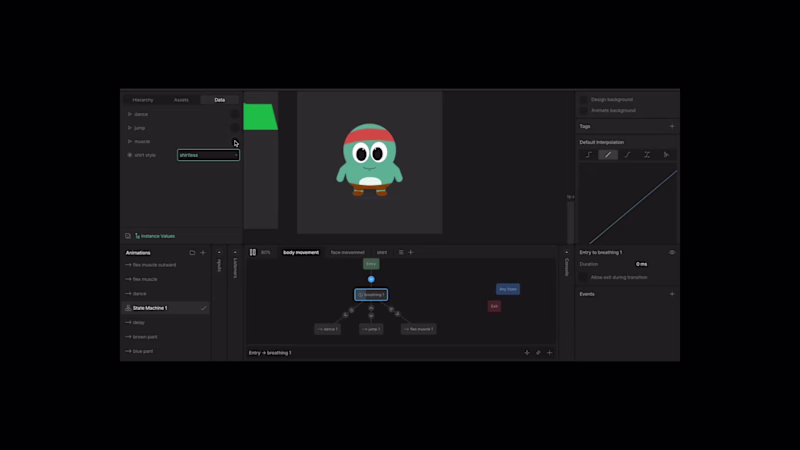Select the Hold interpolation icon

pyautogui.click(x=588, y=155)
